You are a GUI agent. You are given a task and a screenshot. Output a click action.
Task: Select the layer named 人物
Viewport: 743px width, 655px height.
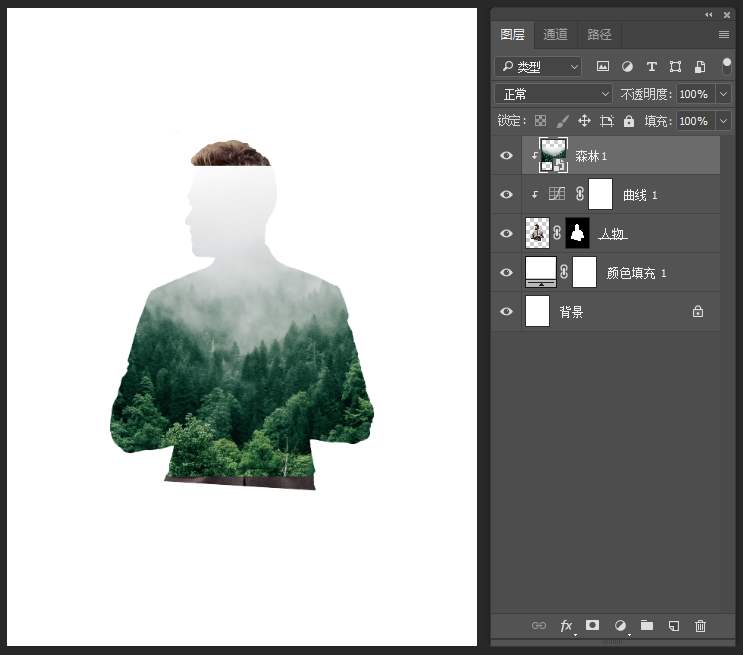tap(621, 233)
